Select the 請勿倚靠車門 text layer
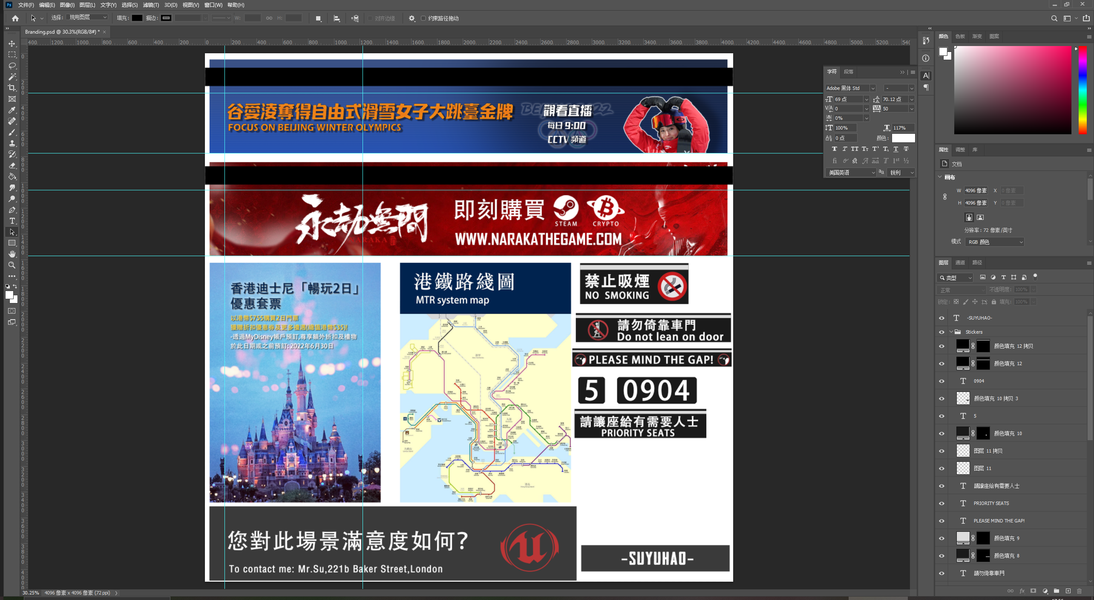Image resolution: width=1094 pixels, height=600 pixels. pos(989,573)
